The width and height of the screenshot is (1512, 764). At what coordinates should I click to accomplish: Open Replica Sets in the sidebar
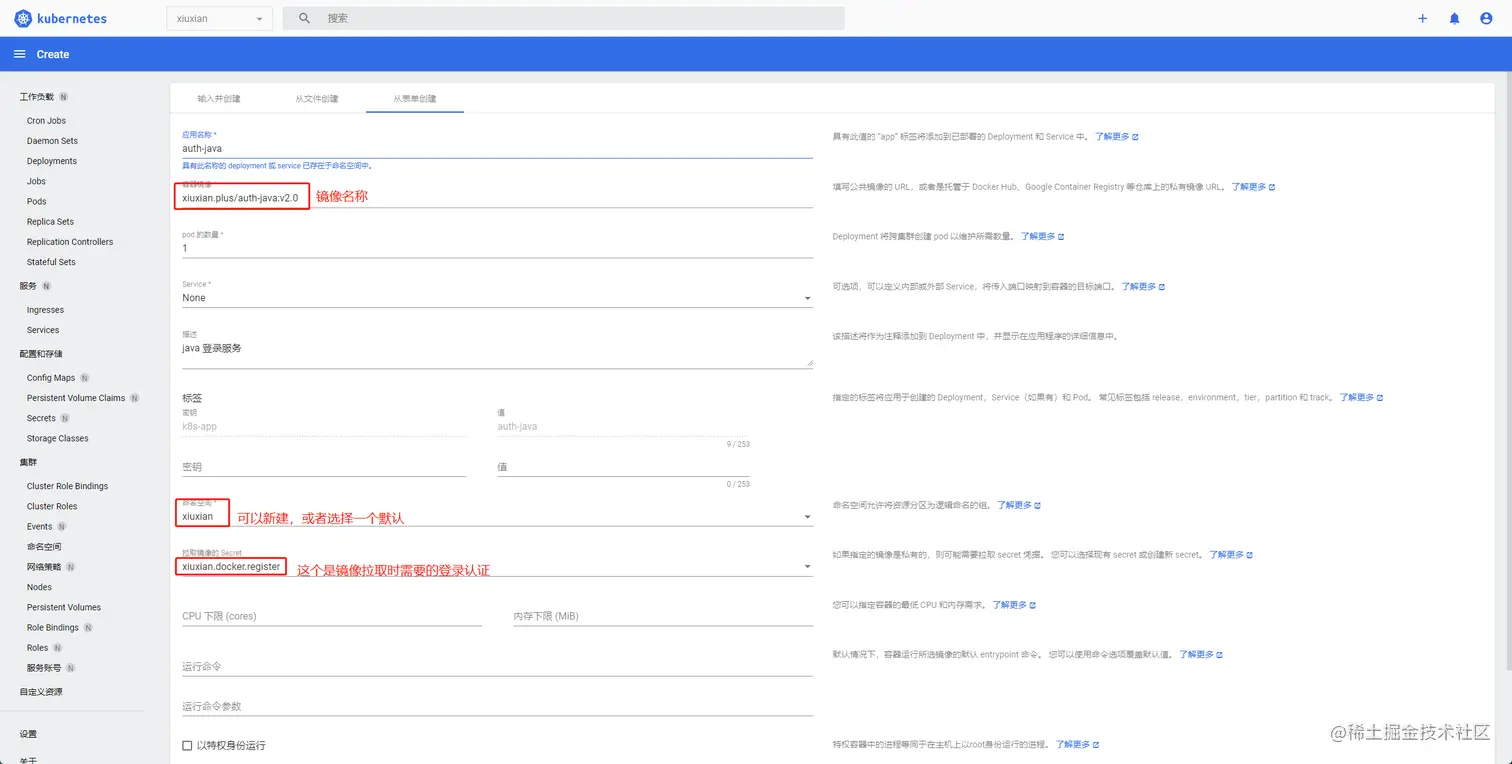(x=50, y=221)
